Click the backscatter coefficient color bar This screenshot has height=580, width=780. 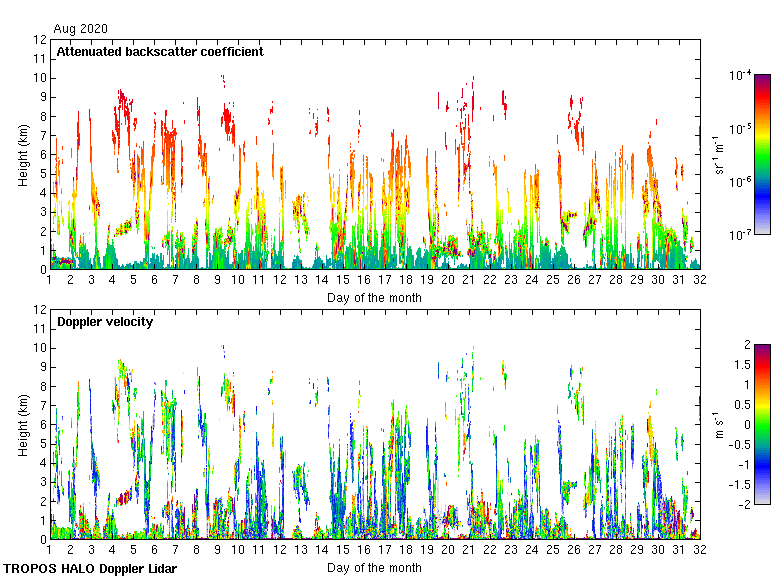(x=762, y=154)
